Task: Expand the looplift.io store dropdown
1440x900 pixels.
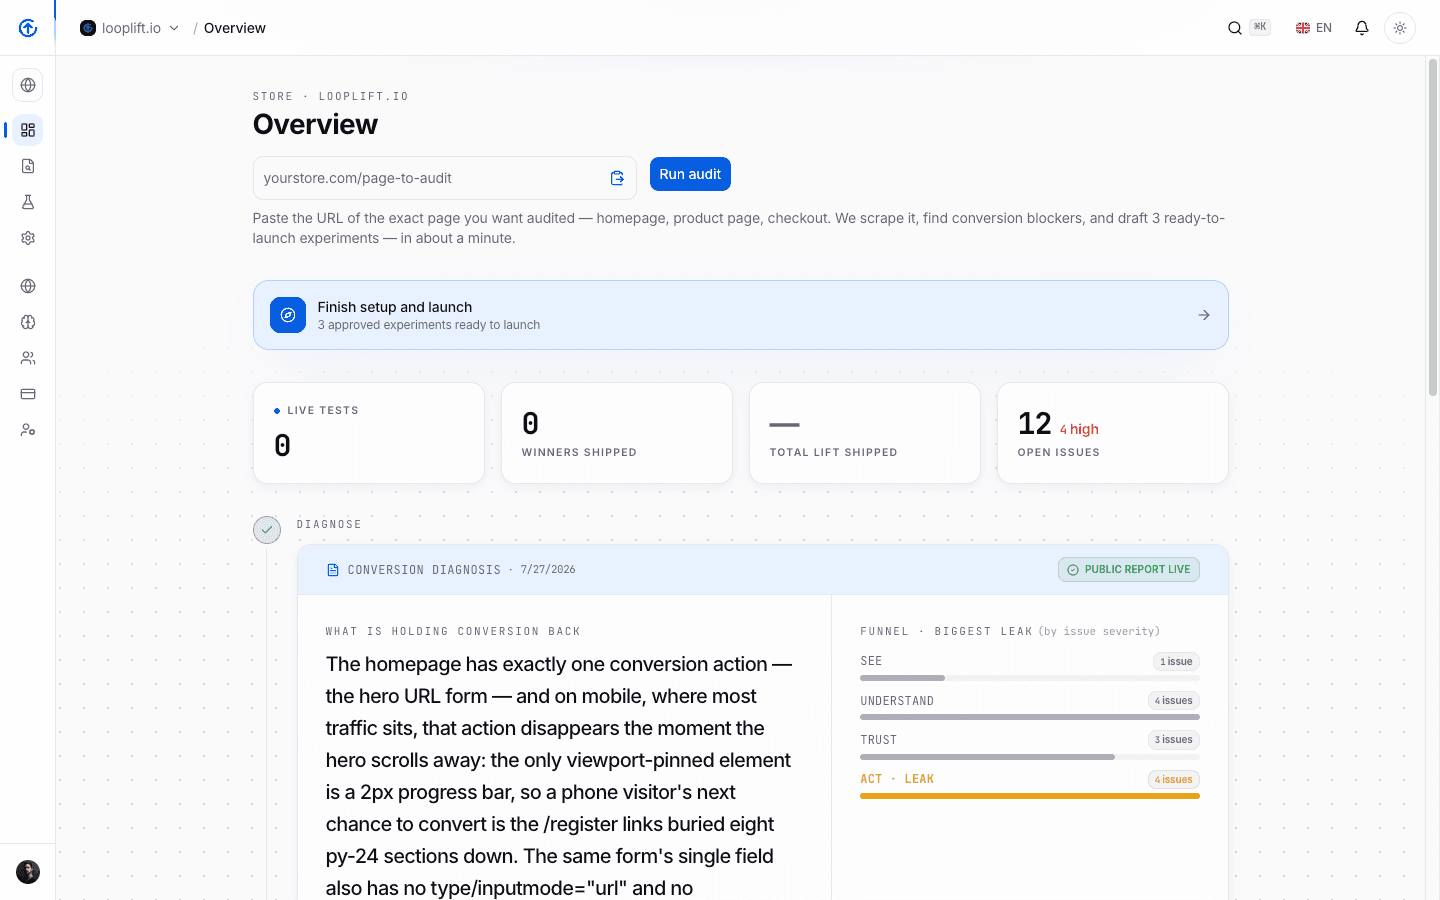Action: click(x=130, y=28)
